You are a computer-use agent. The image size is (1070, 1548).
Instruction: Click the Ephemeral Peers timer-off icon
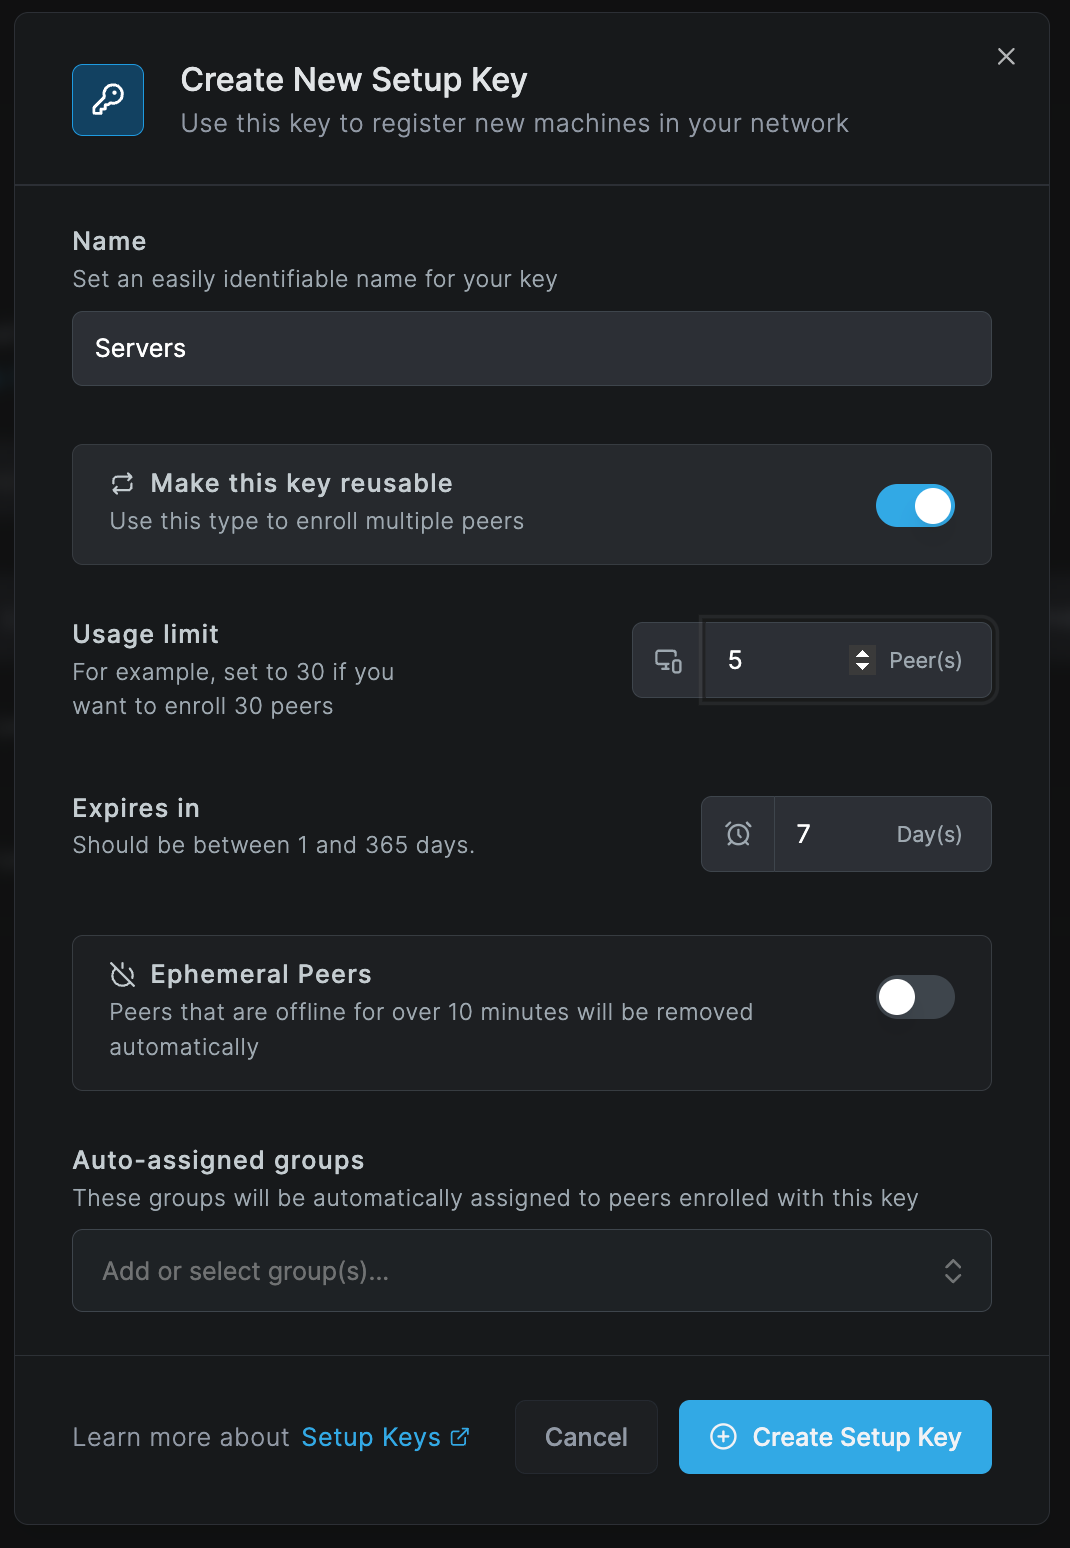coord(122,974)
